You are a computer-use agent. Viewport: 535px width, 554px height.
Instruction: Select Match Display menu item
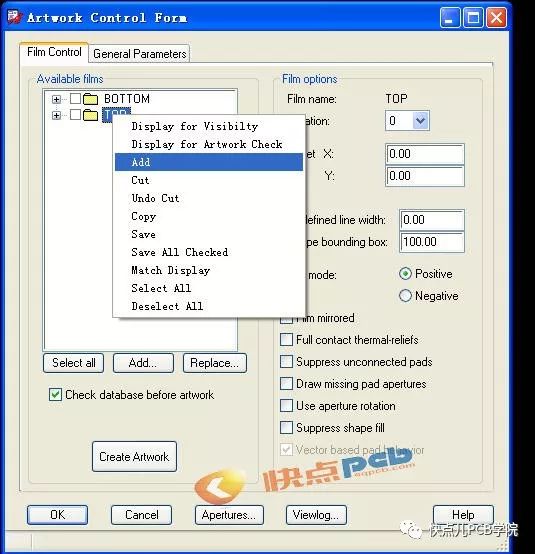pyautogui.click(x=209, y=270)
